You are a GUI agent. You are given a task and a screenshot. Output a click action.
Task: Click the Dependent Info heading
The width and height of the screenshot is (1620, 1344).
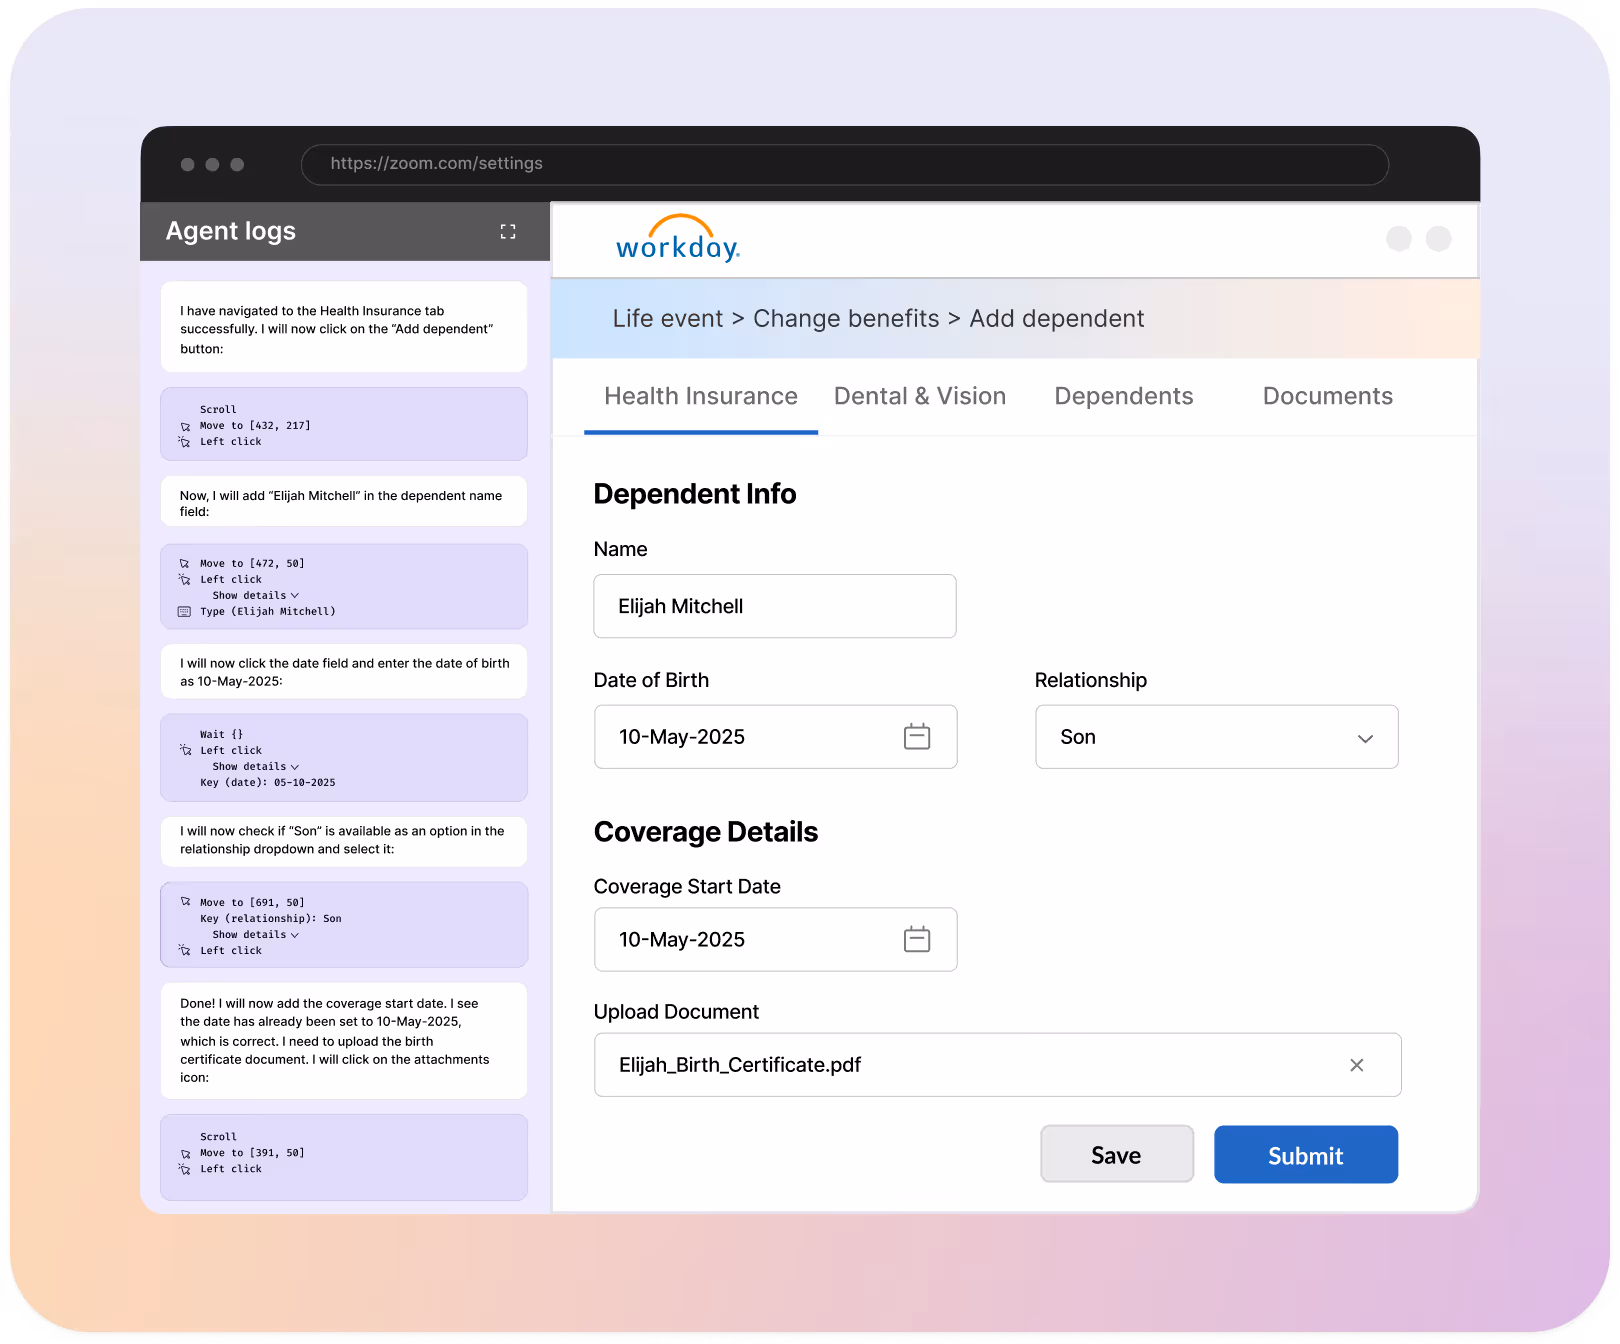[x=695, y=494]
